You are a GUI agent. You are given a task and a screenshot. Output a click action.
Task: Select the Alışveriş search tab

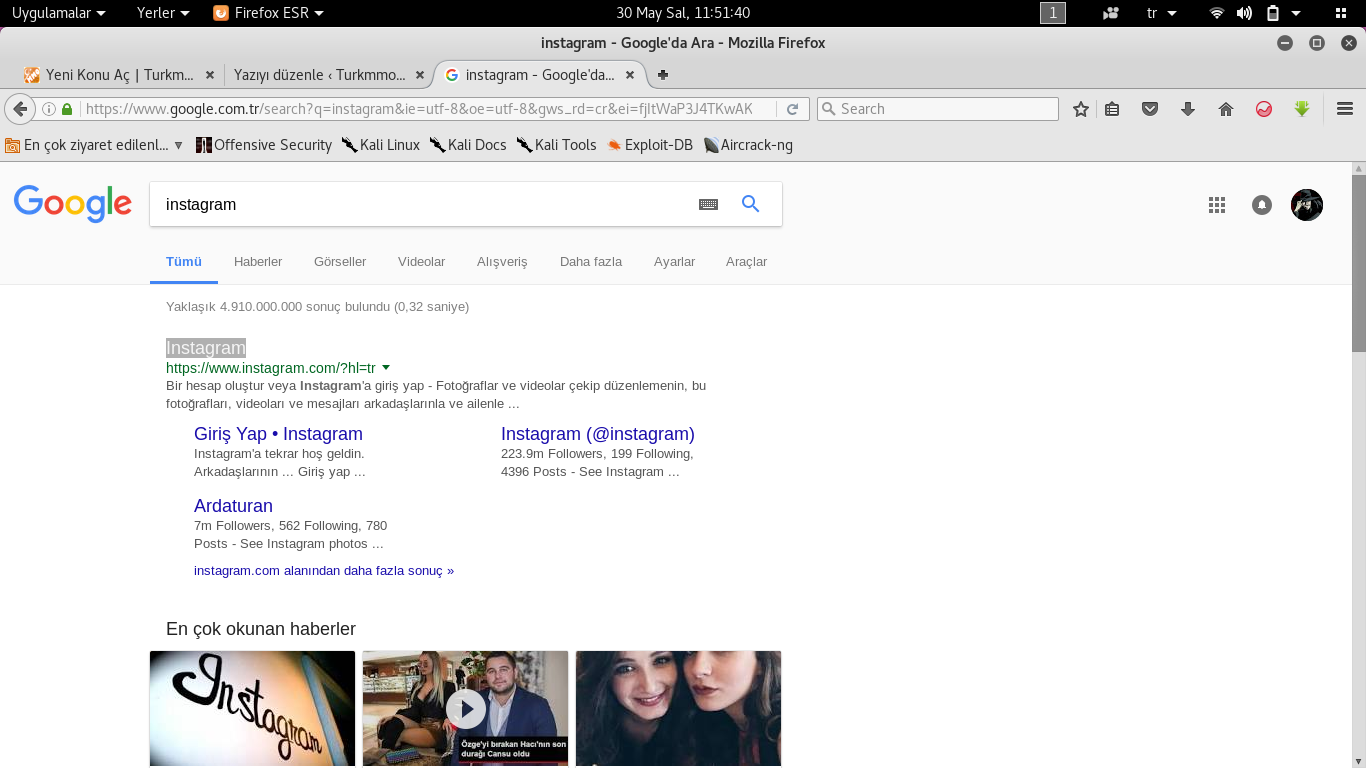[502, 262]
